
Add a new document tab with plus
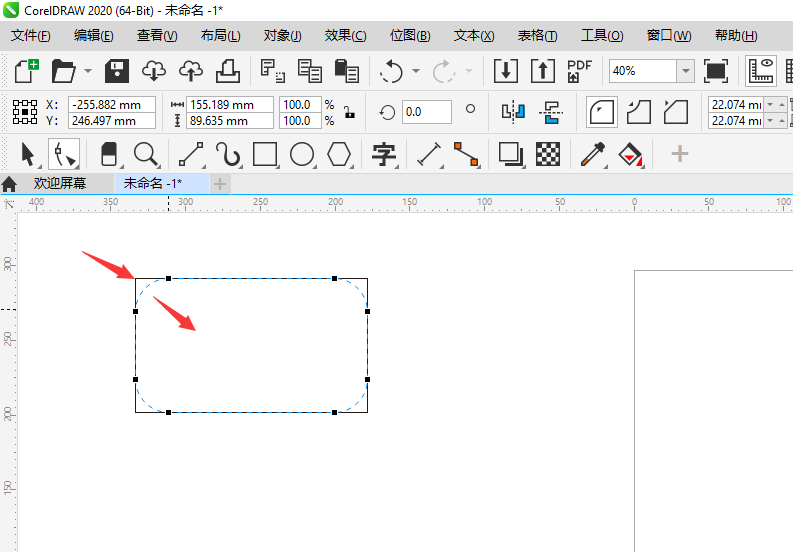tap(220, 184)
